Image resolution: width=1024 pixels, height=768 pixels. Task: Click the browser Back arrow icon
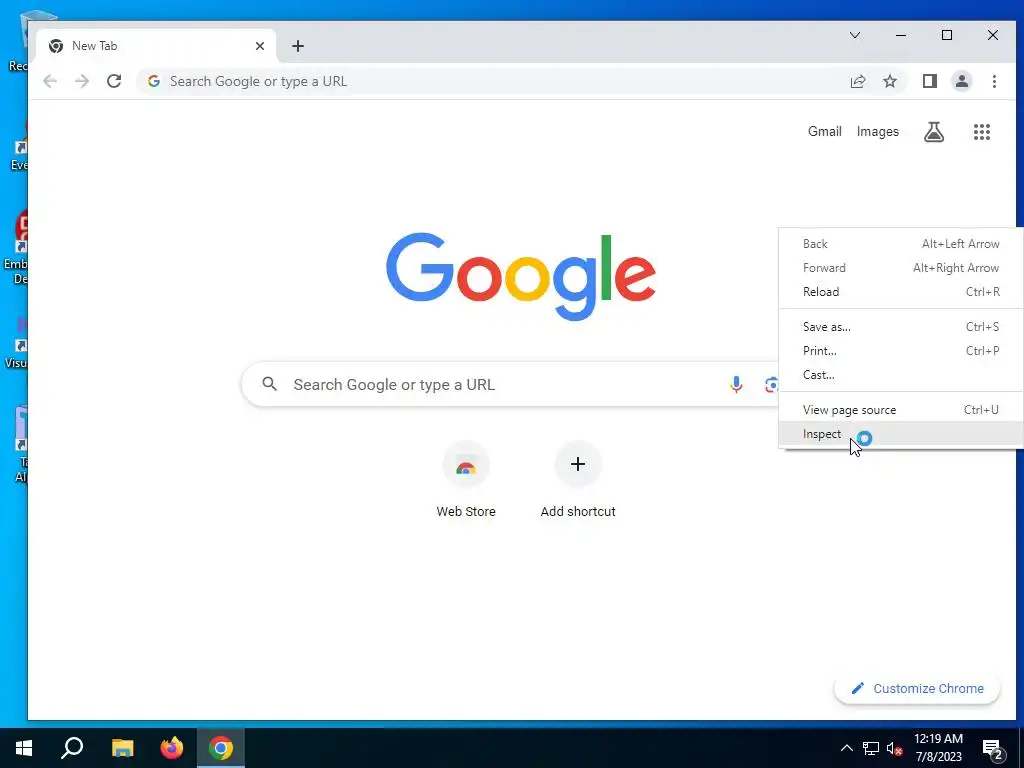50,81
